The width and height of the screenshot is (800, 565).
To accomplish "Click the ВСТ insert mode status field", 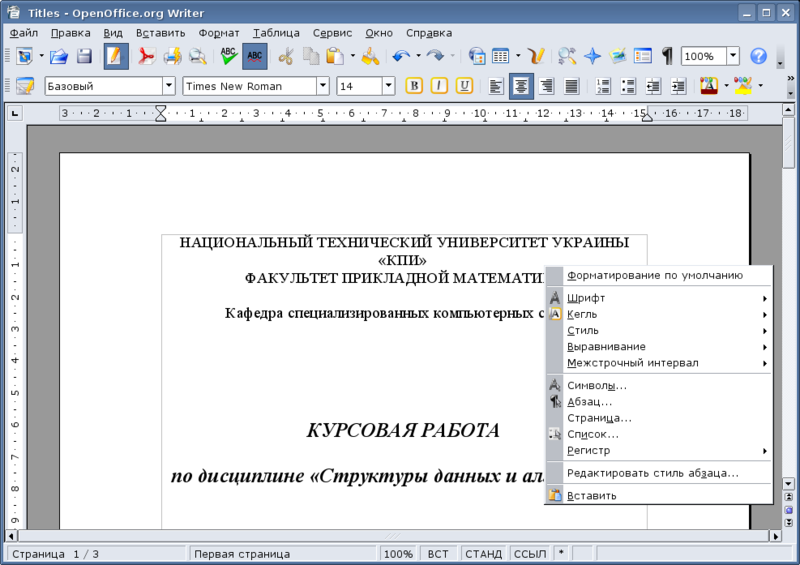I will tap(438, 554).
